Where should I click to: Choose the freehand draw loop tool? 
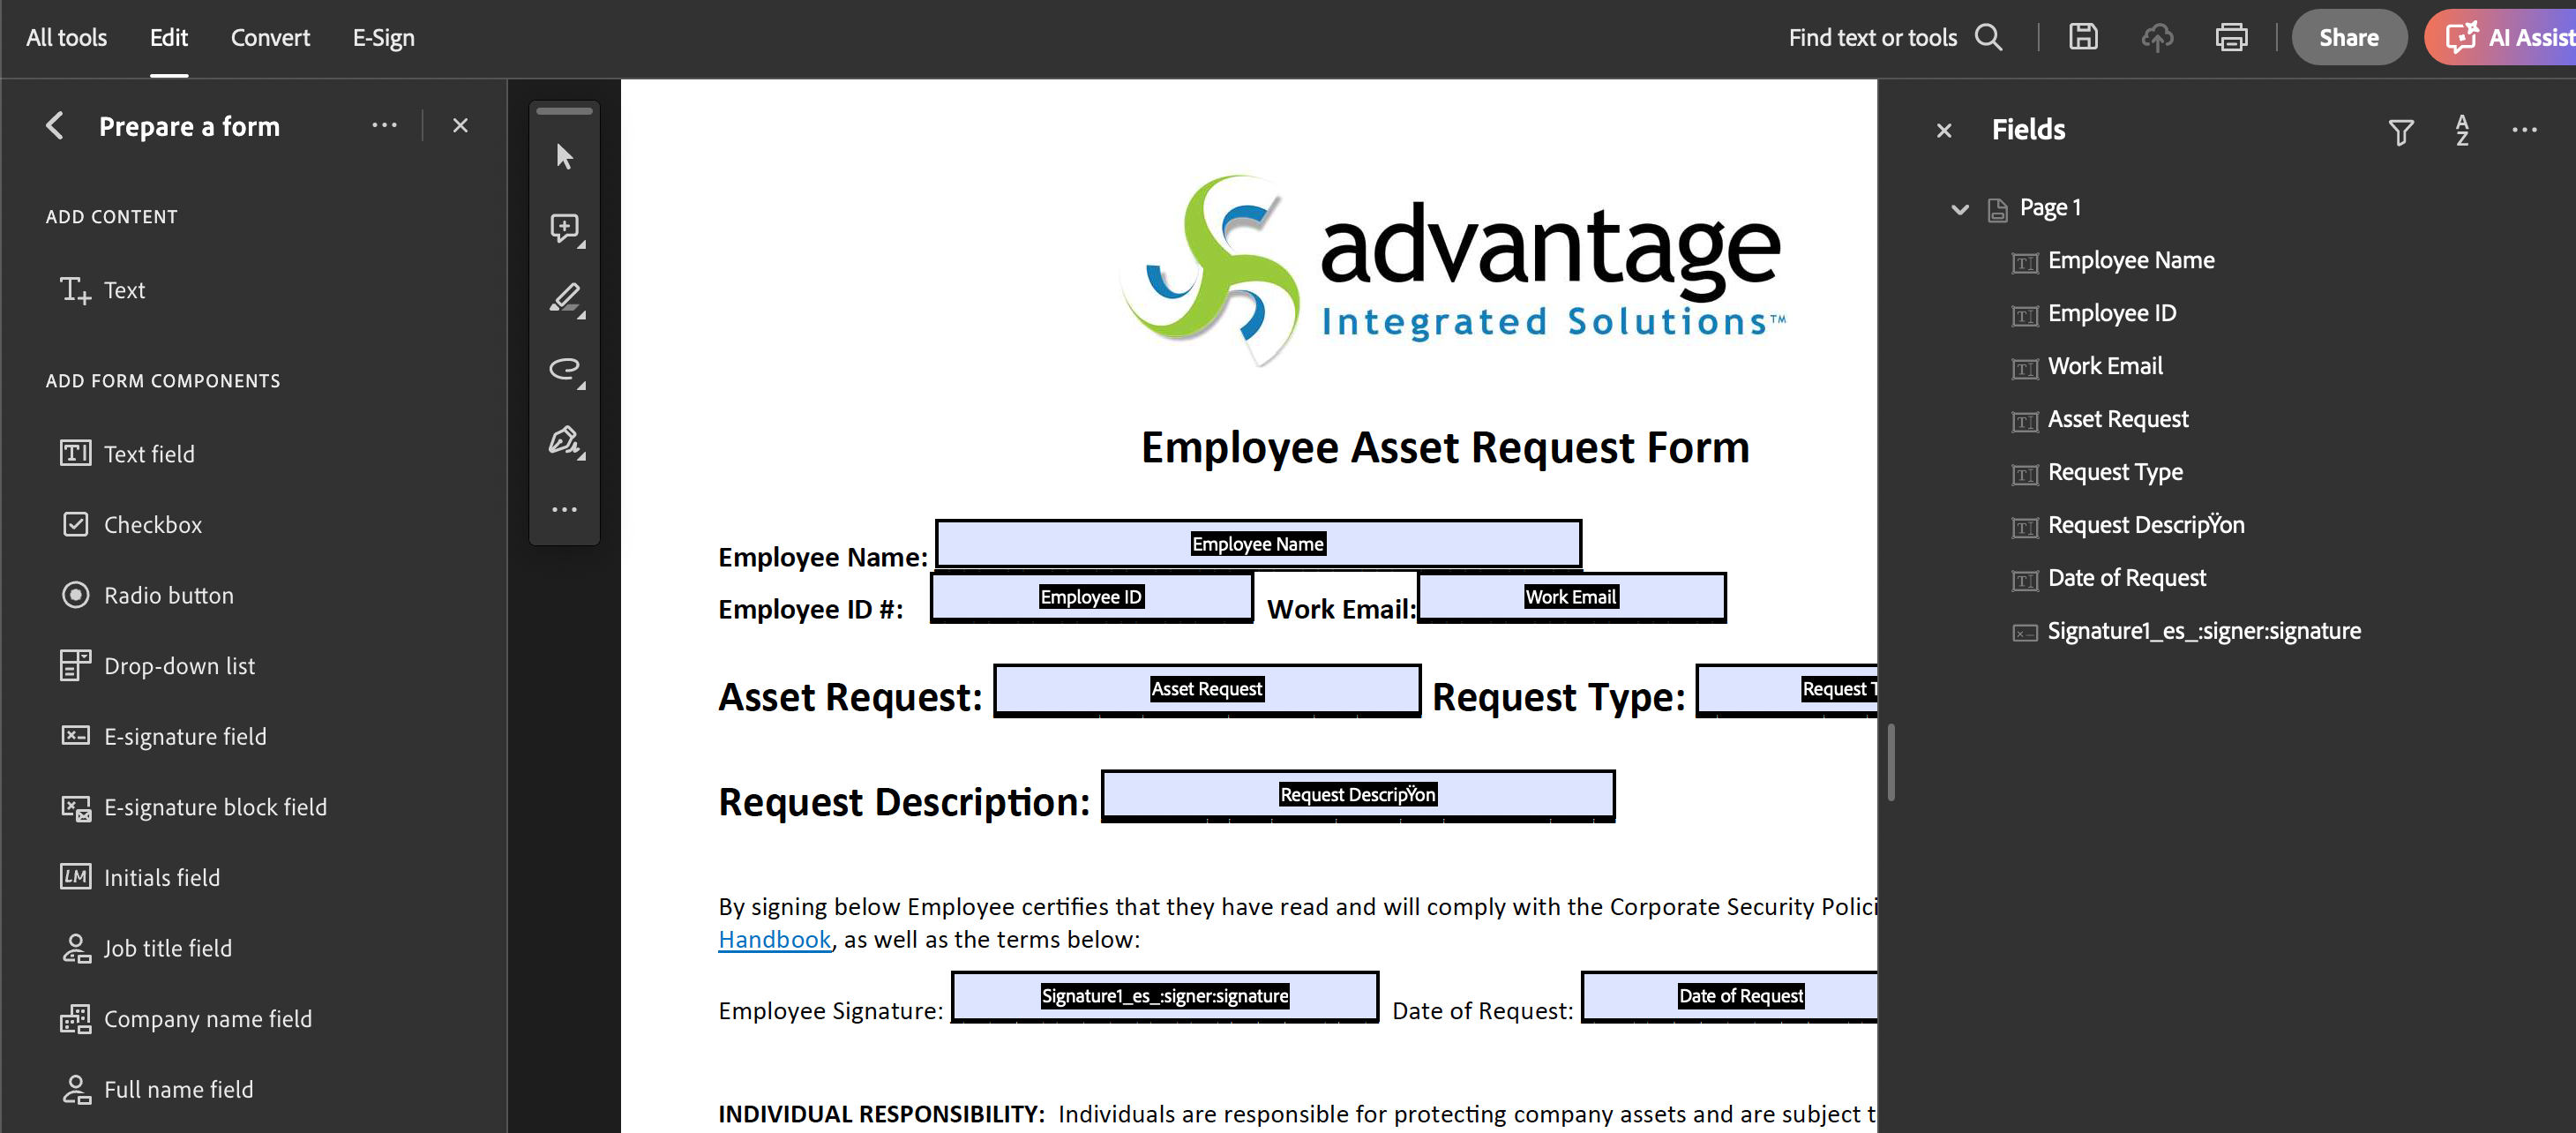pos(564,369)
